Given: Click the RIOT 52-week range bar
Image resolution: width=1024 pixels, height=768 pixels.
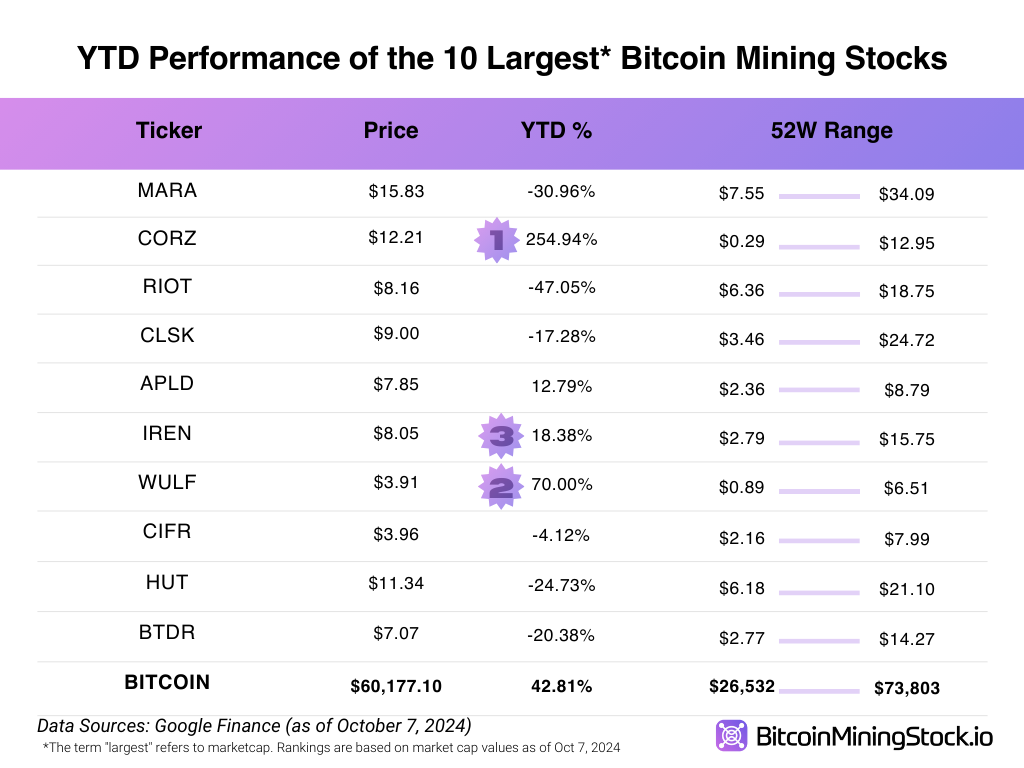Looking at the screenshot, I should click(x=819, y=294).
